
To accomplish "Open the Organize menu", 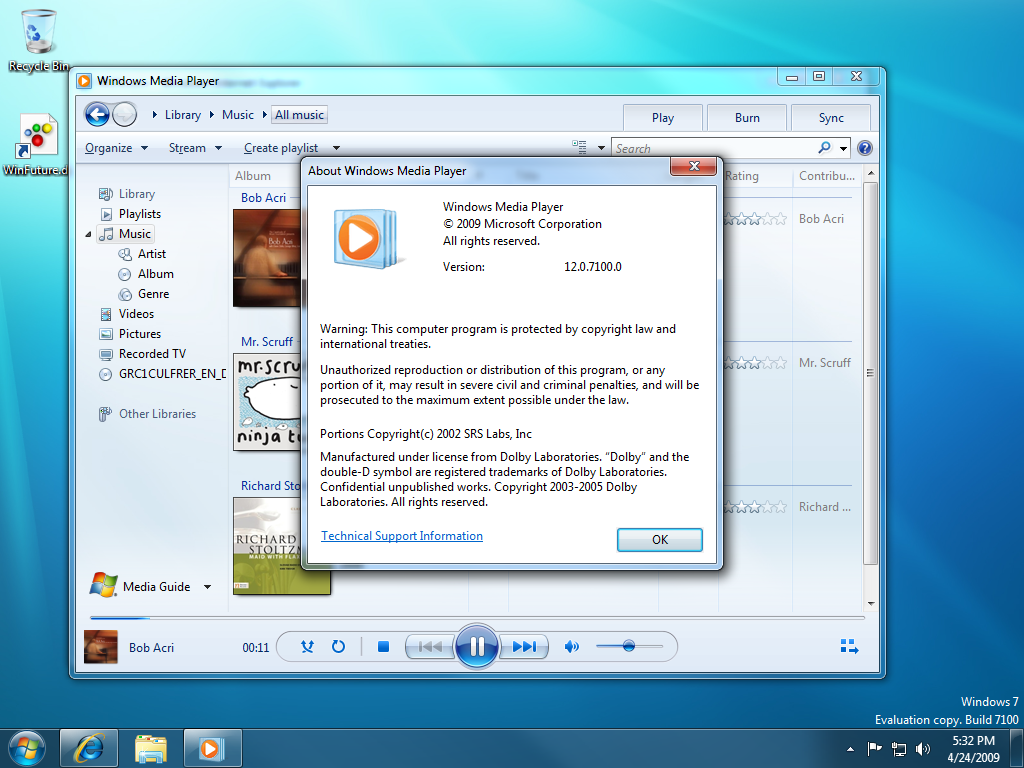I will [116, 148].
